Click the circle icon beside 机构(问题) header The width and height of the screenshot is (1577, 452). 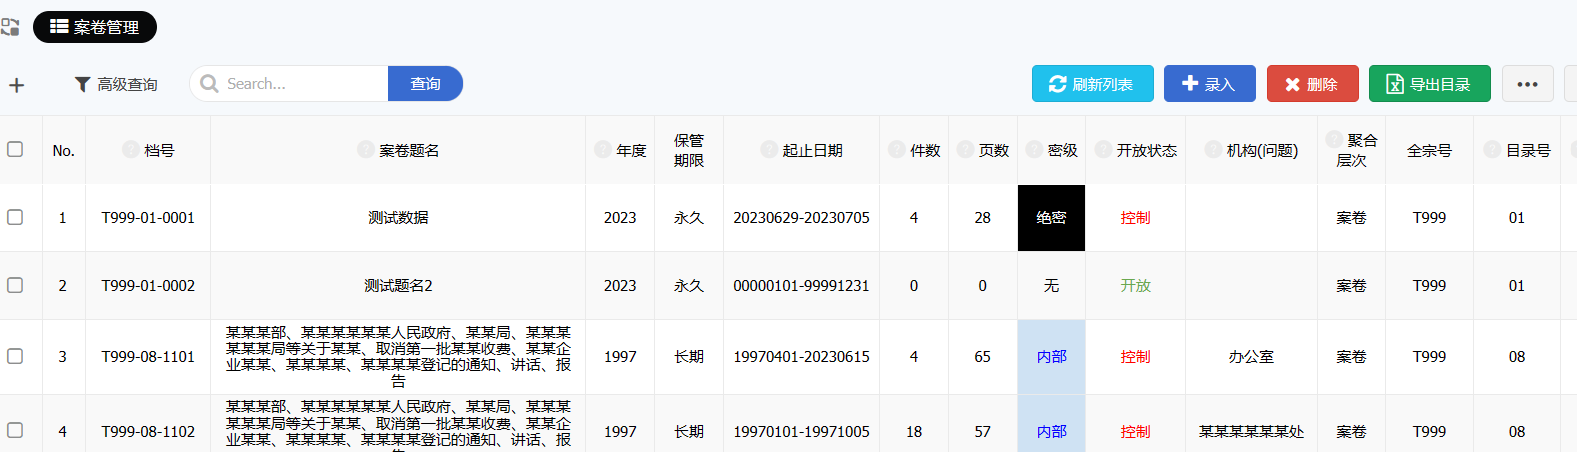1212,149
